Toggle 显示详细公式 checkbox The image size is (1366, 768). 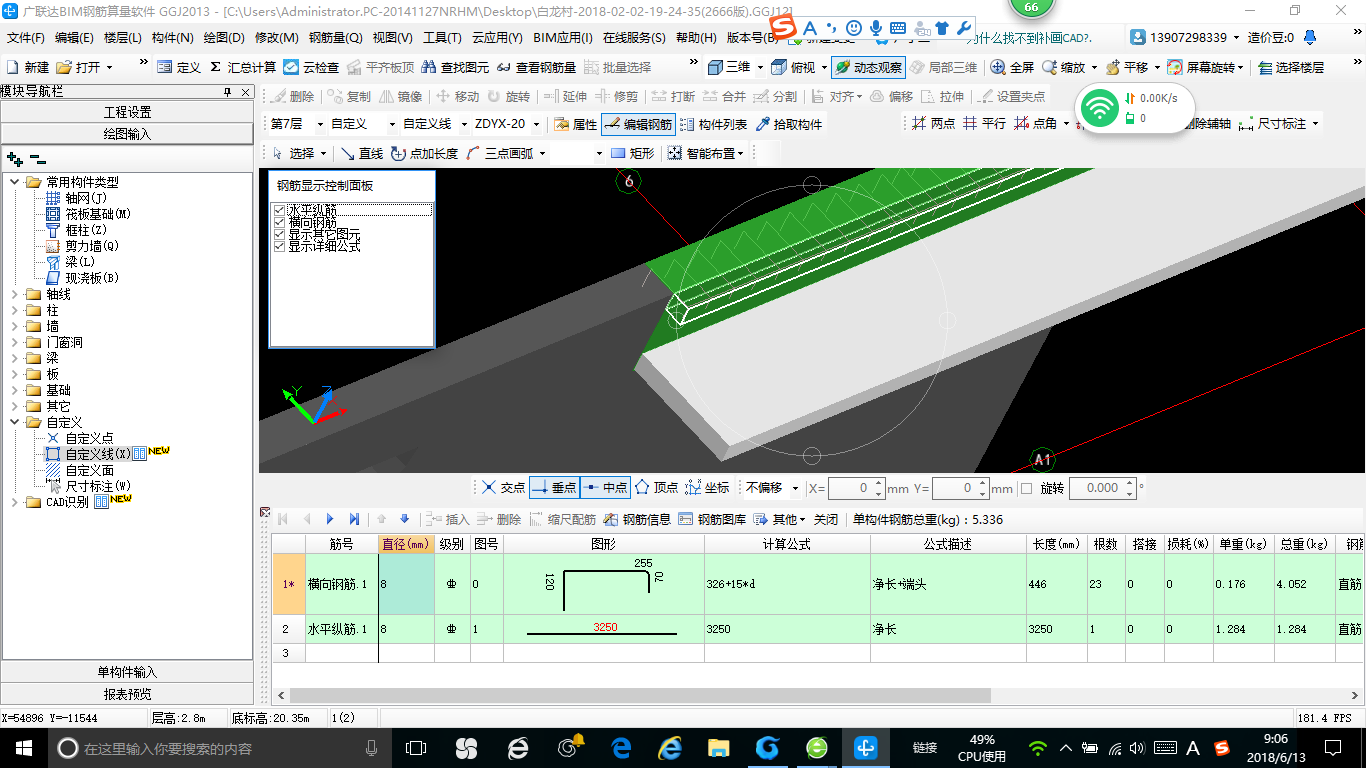point(279,246)
